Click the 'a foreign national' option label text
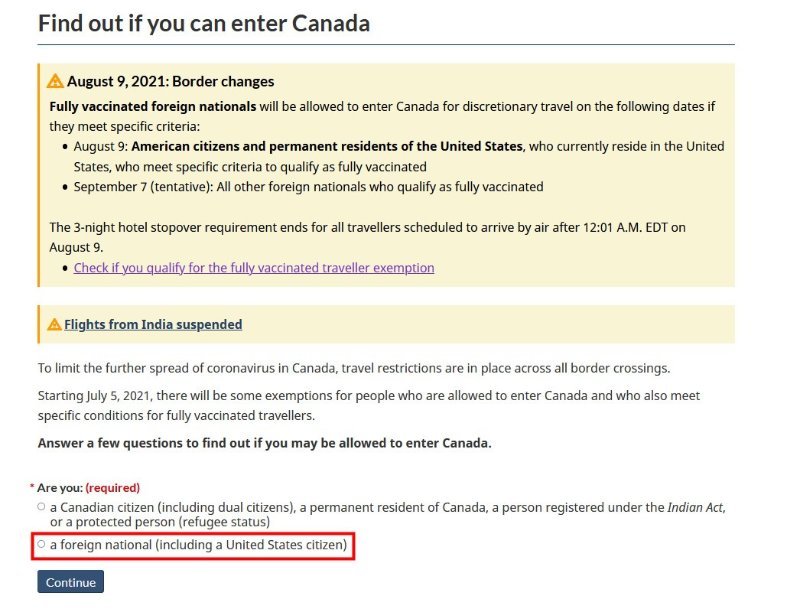 click(x=198, y=545)
